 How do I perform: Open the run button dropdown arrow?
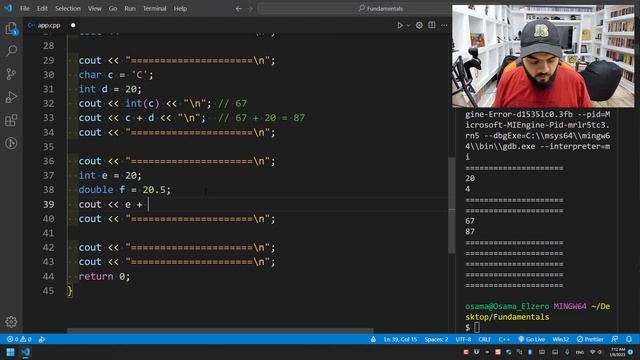pyautogui.click(x=408, y=25)
